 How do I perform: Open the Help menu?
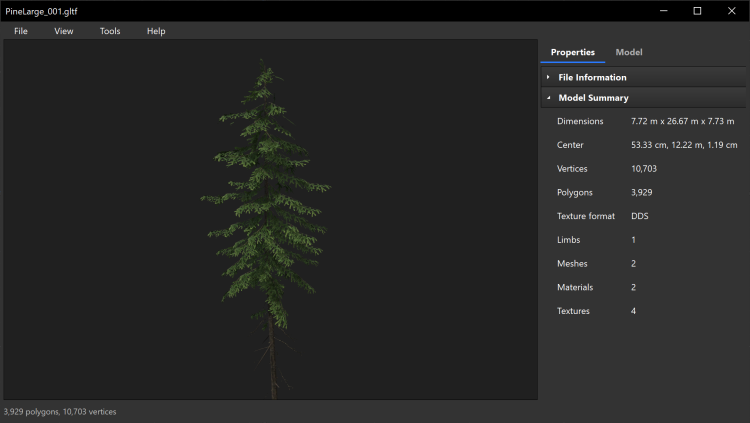tap(156, 31)
